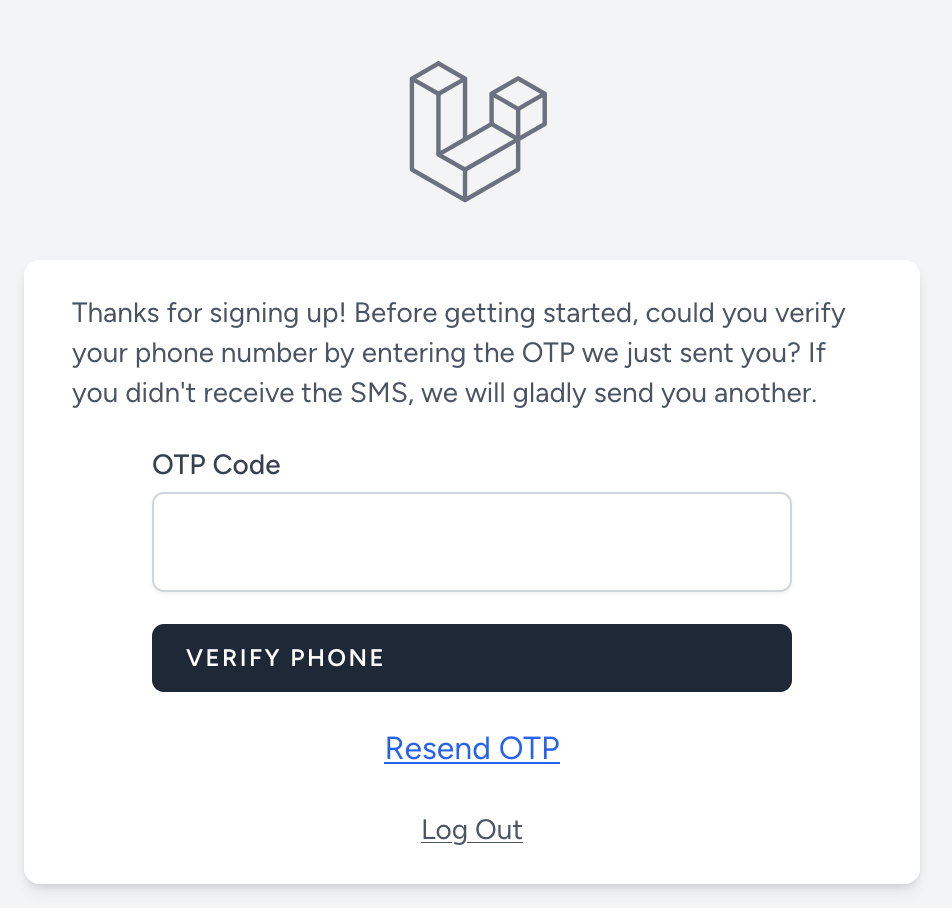Select the Log Out link

coord(472,830)
